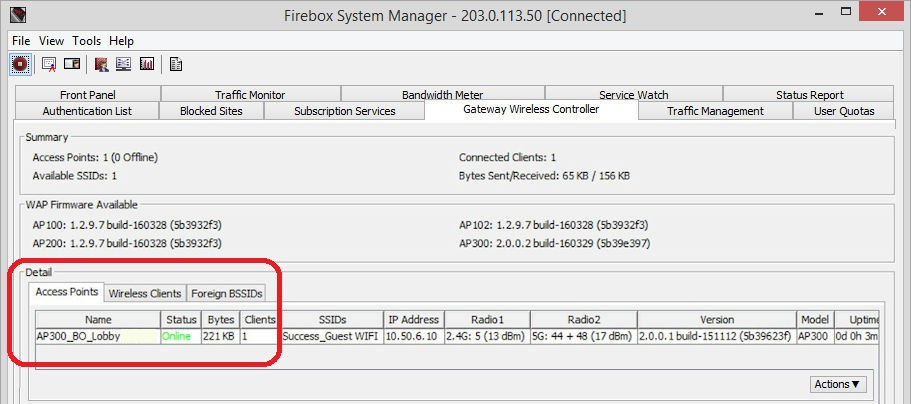Click the black panel toolbar icon with face

[72, 64]
